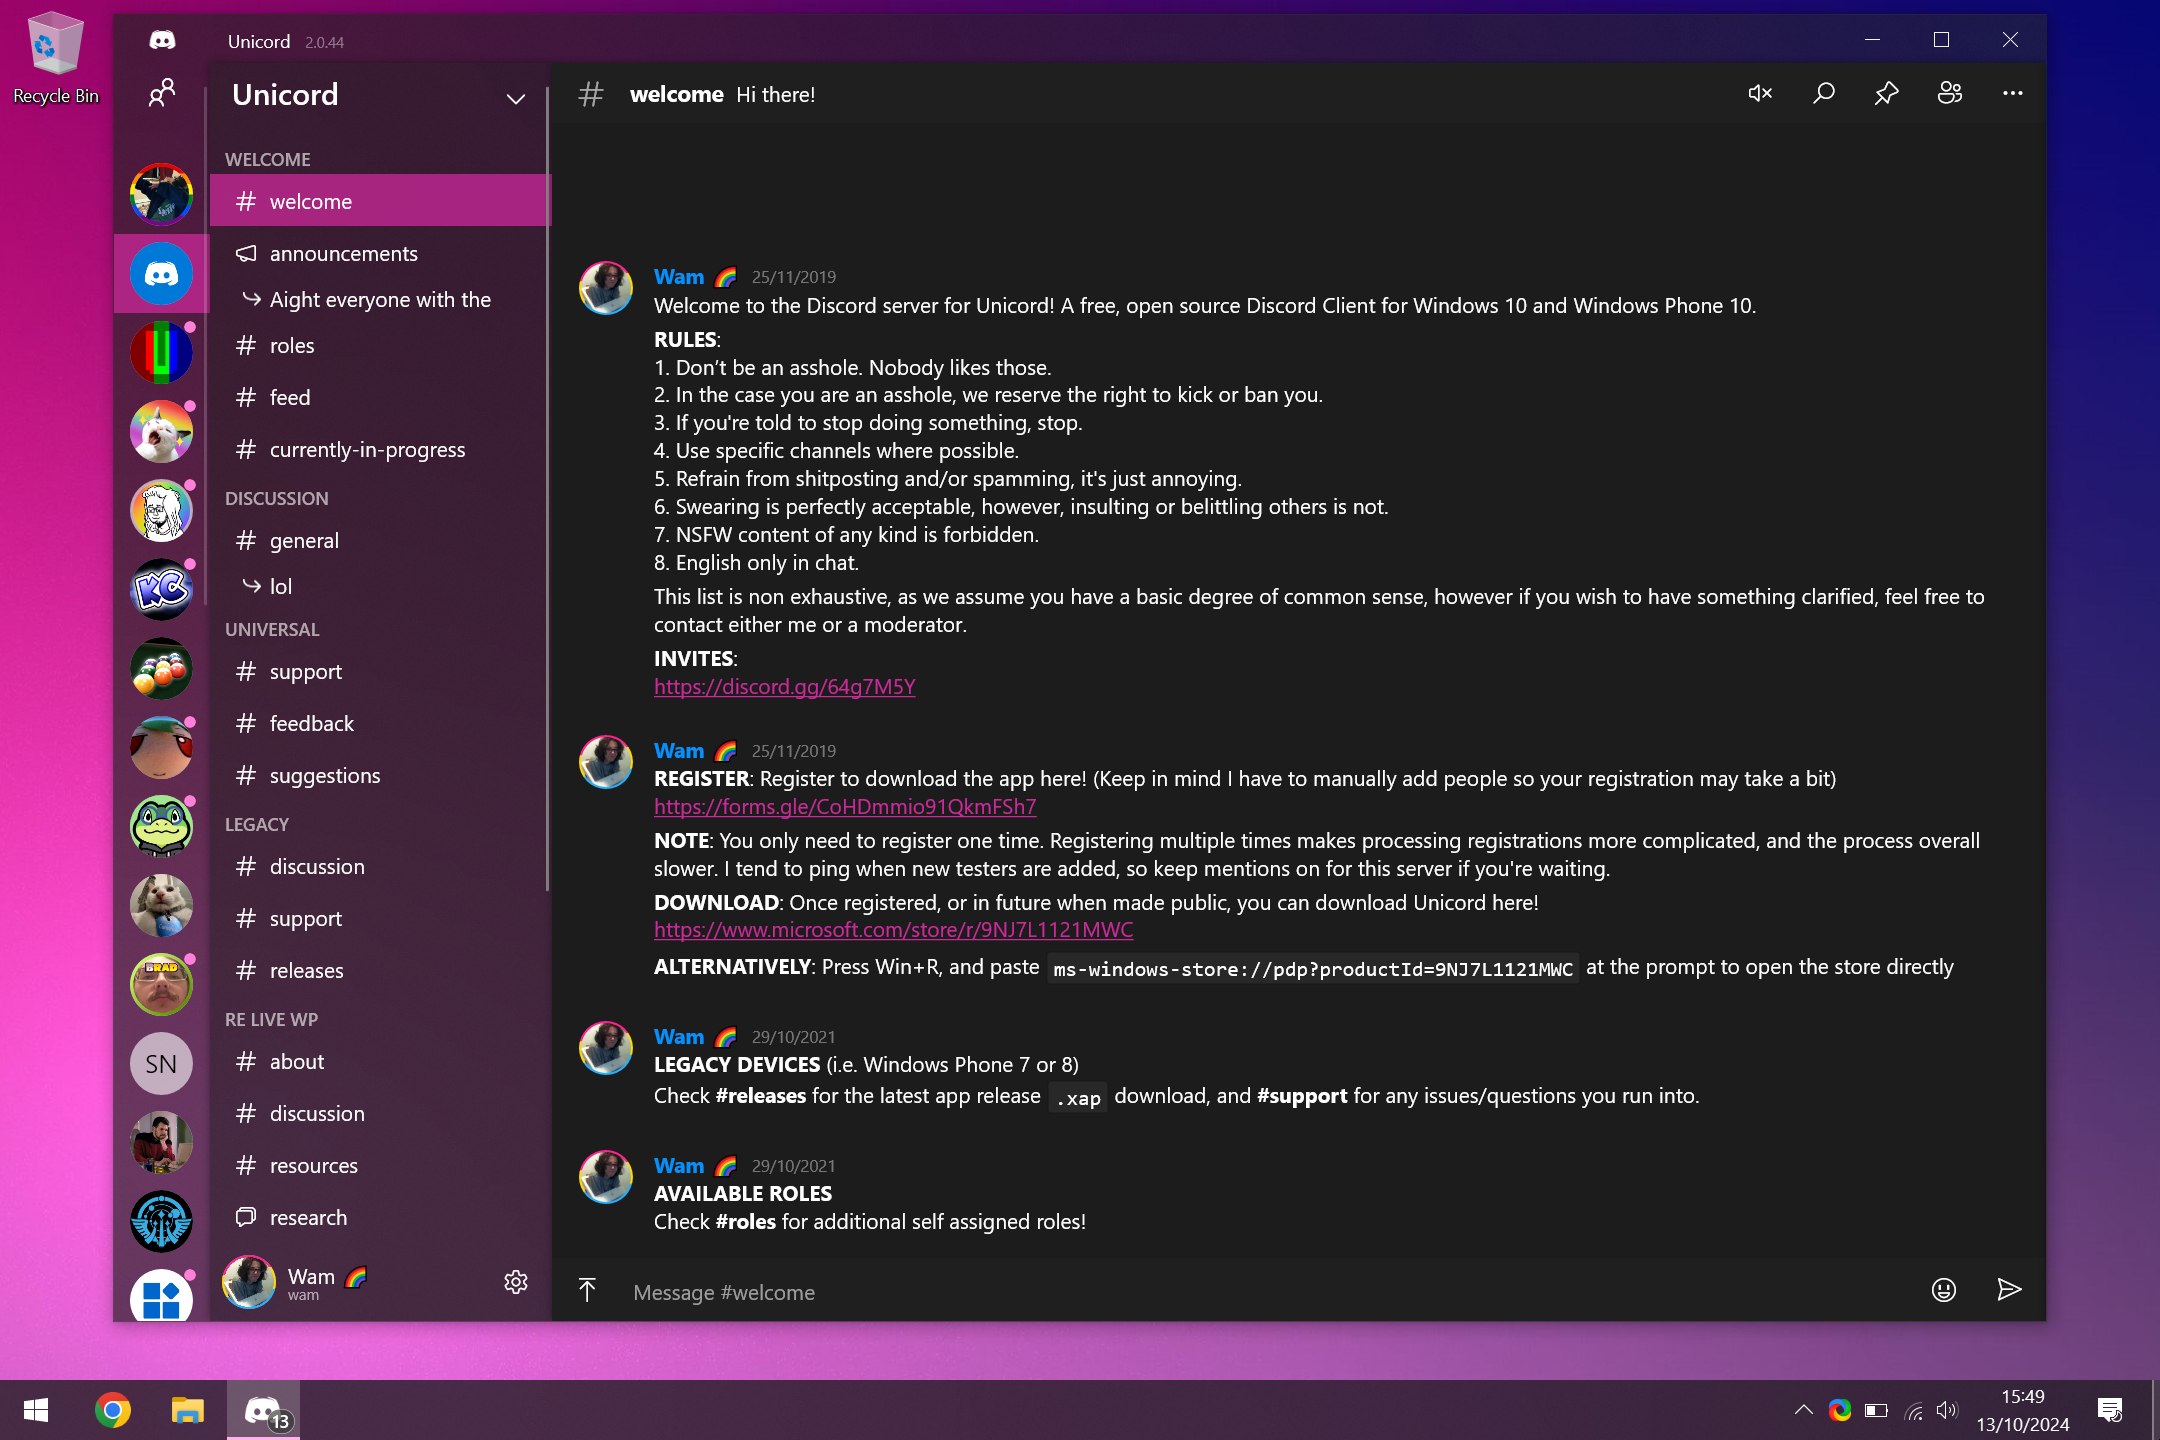Image resolution: width=2160 pixels, height=1440 pixels.
Task: Select the sketch-drawn character server icon
Action: click(x=161, y=510)
